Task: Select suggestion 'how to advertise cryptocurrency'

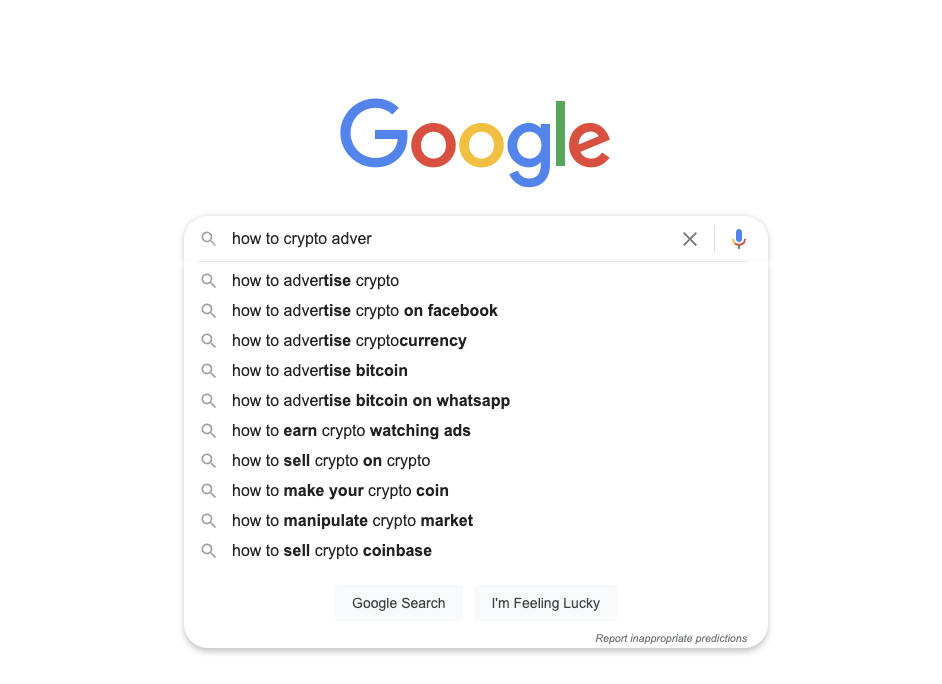Action: click(348, 341)
